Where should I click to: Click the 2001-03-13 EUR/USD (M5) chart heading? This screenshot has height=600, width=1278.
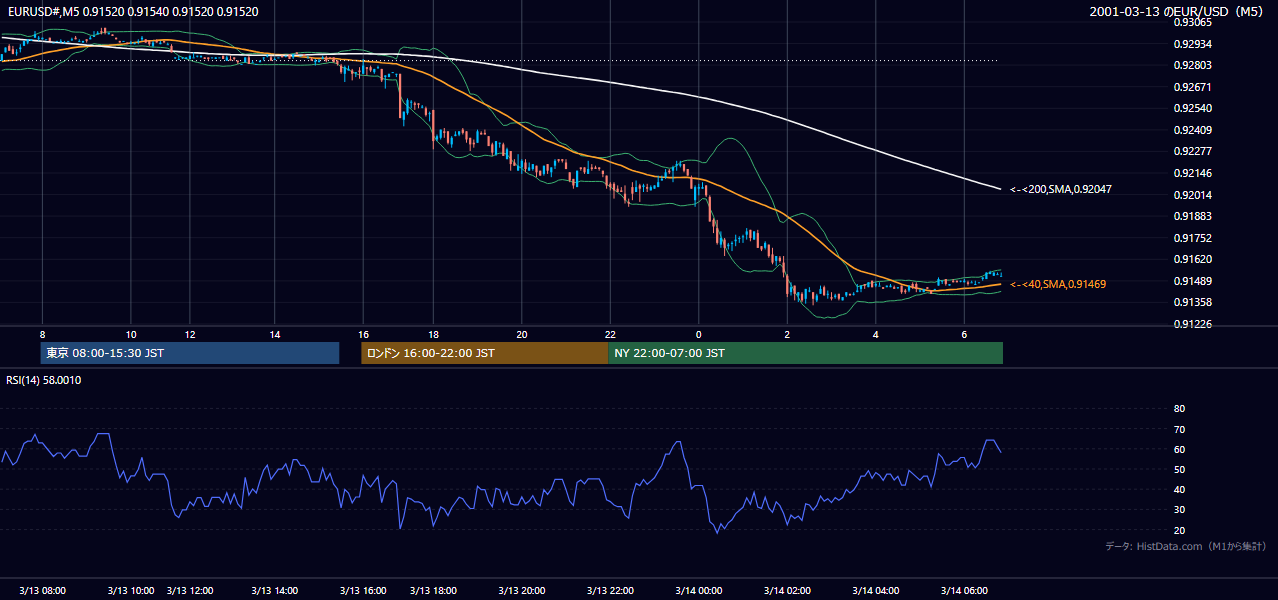1178,12
